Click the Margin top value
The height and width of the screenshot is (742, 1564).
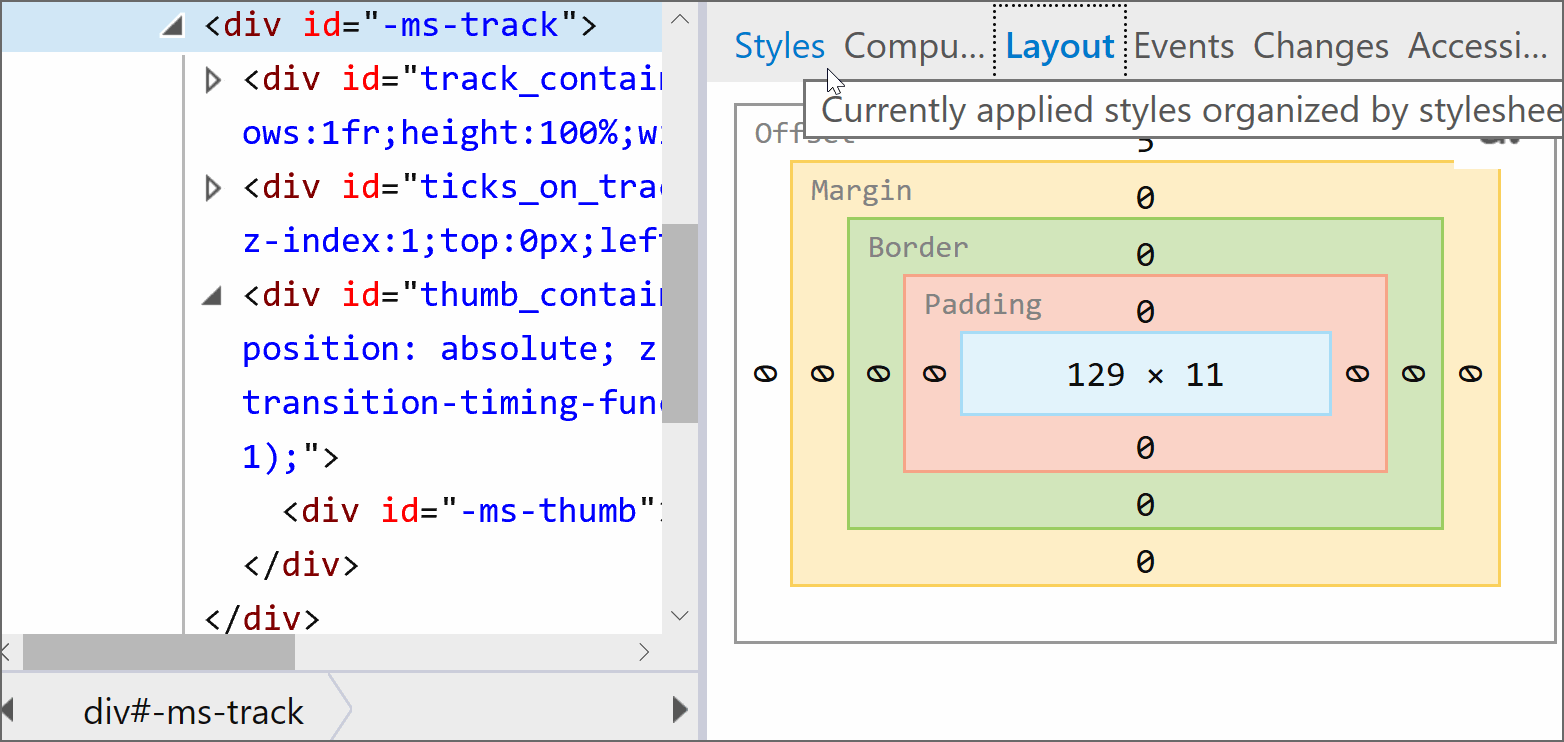tap(1145, 198)
